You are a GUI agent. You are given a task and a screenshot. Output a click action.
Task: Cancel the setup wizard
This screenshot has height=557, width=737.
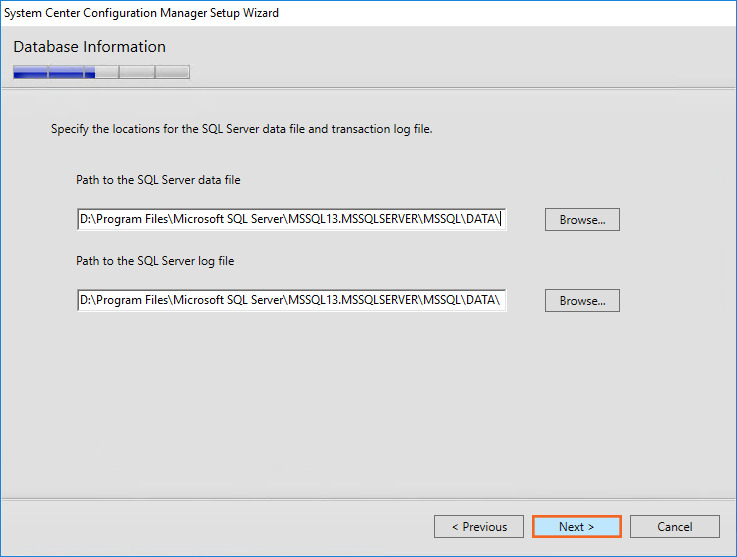(x=674, y=527)
